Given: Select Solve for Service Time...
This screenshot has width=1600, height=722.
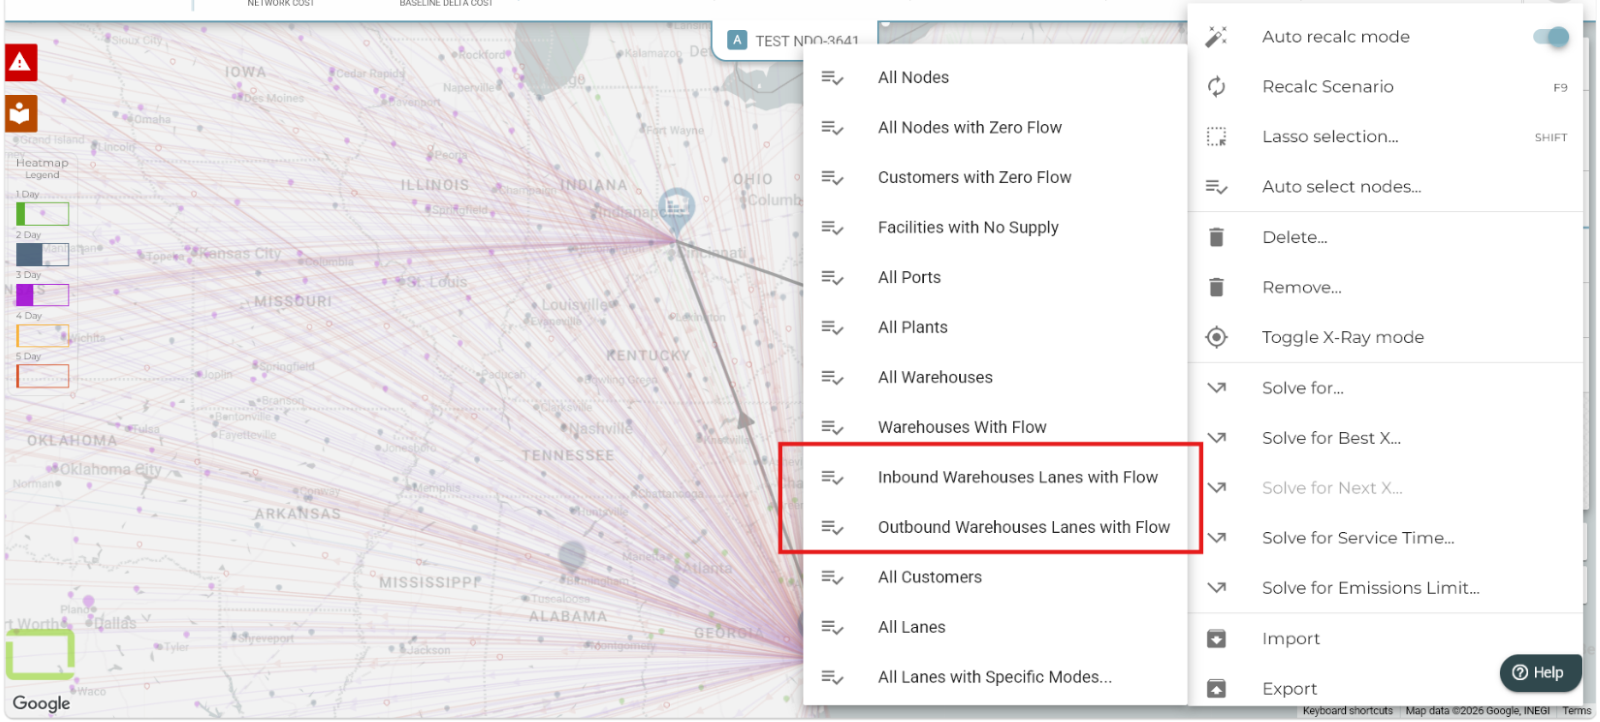Looking at the screenshot, I should pyautogui.click(x=1386, y=538).
